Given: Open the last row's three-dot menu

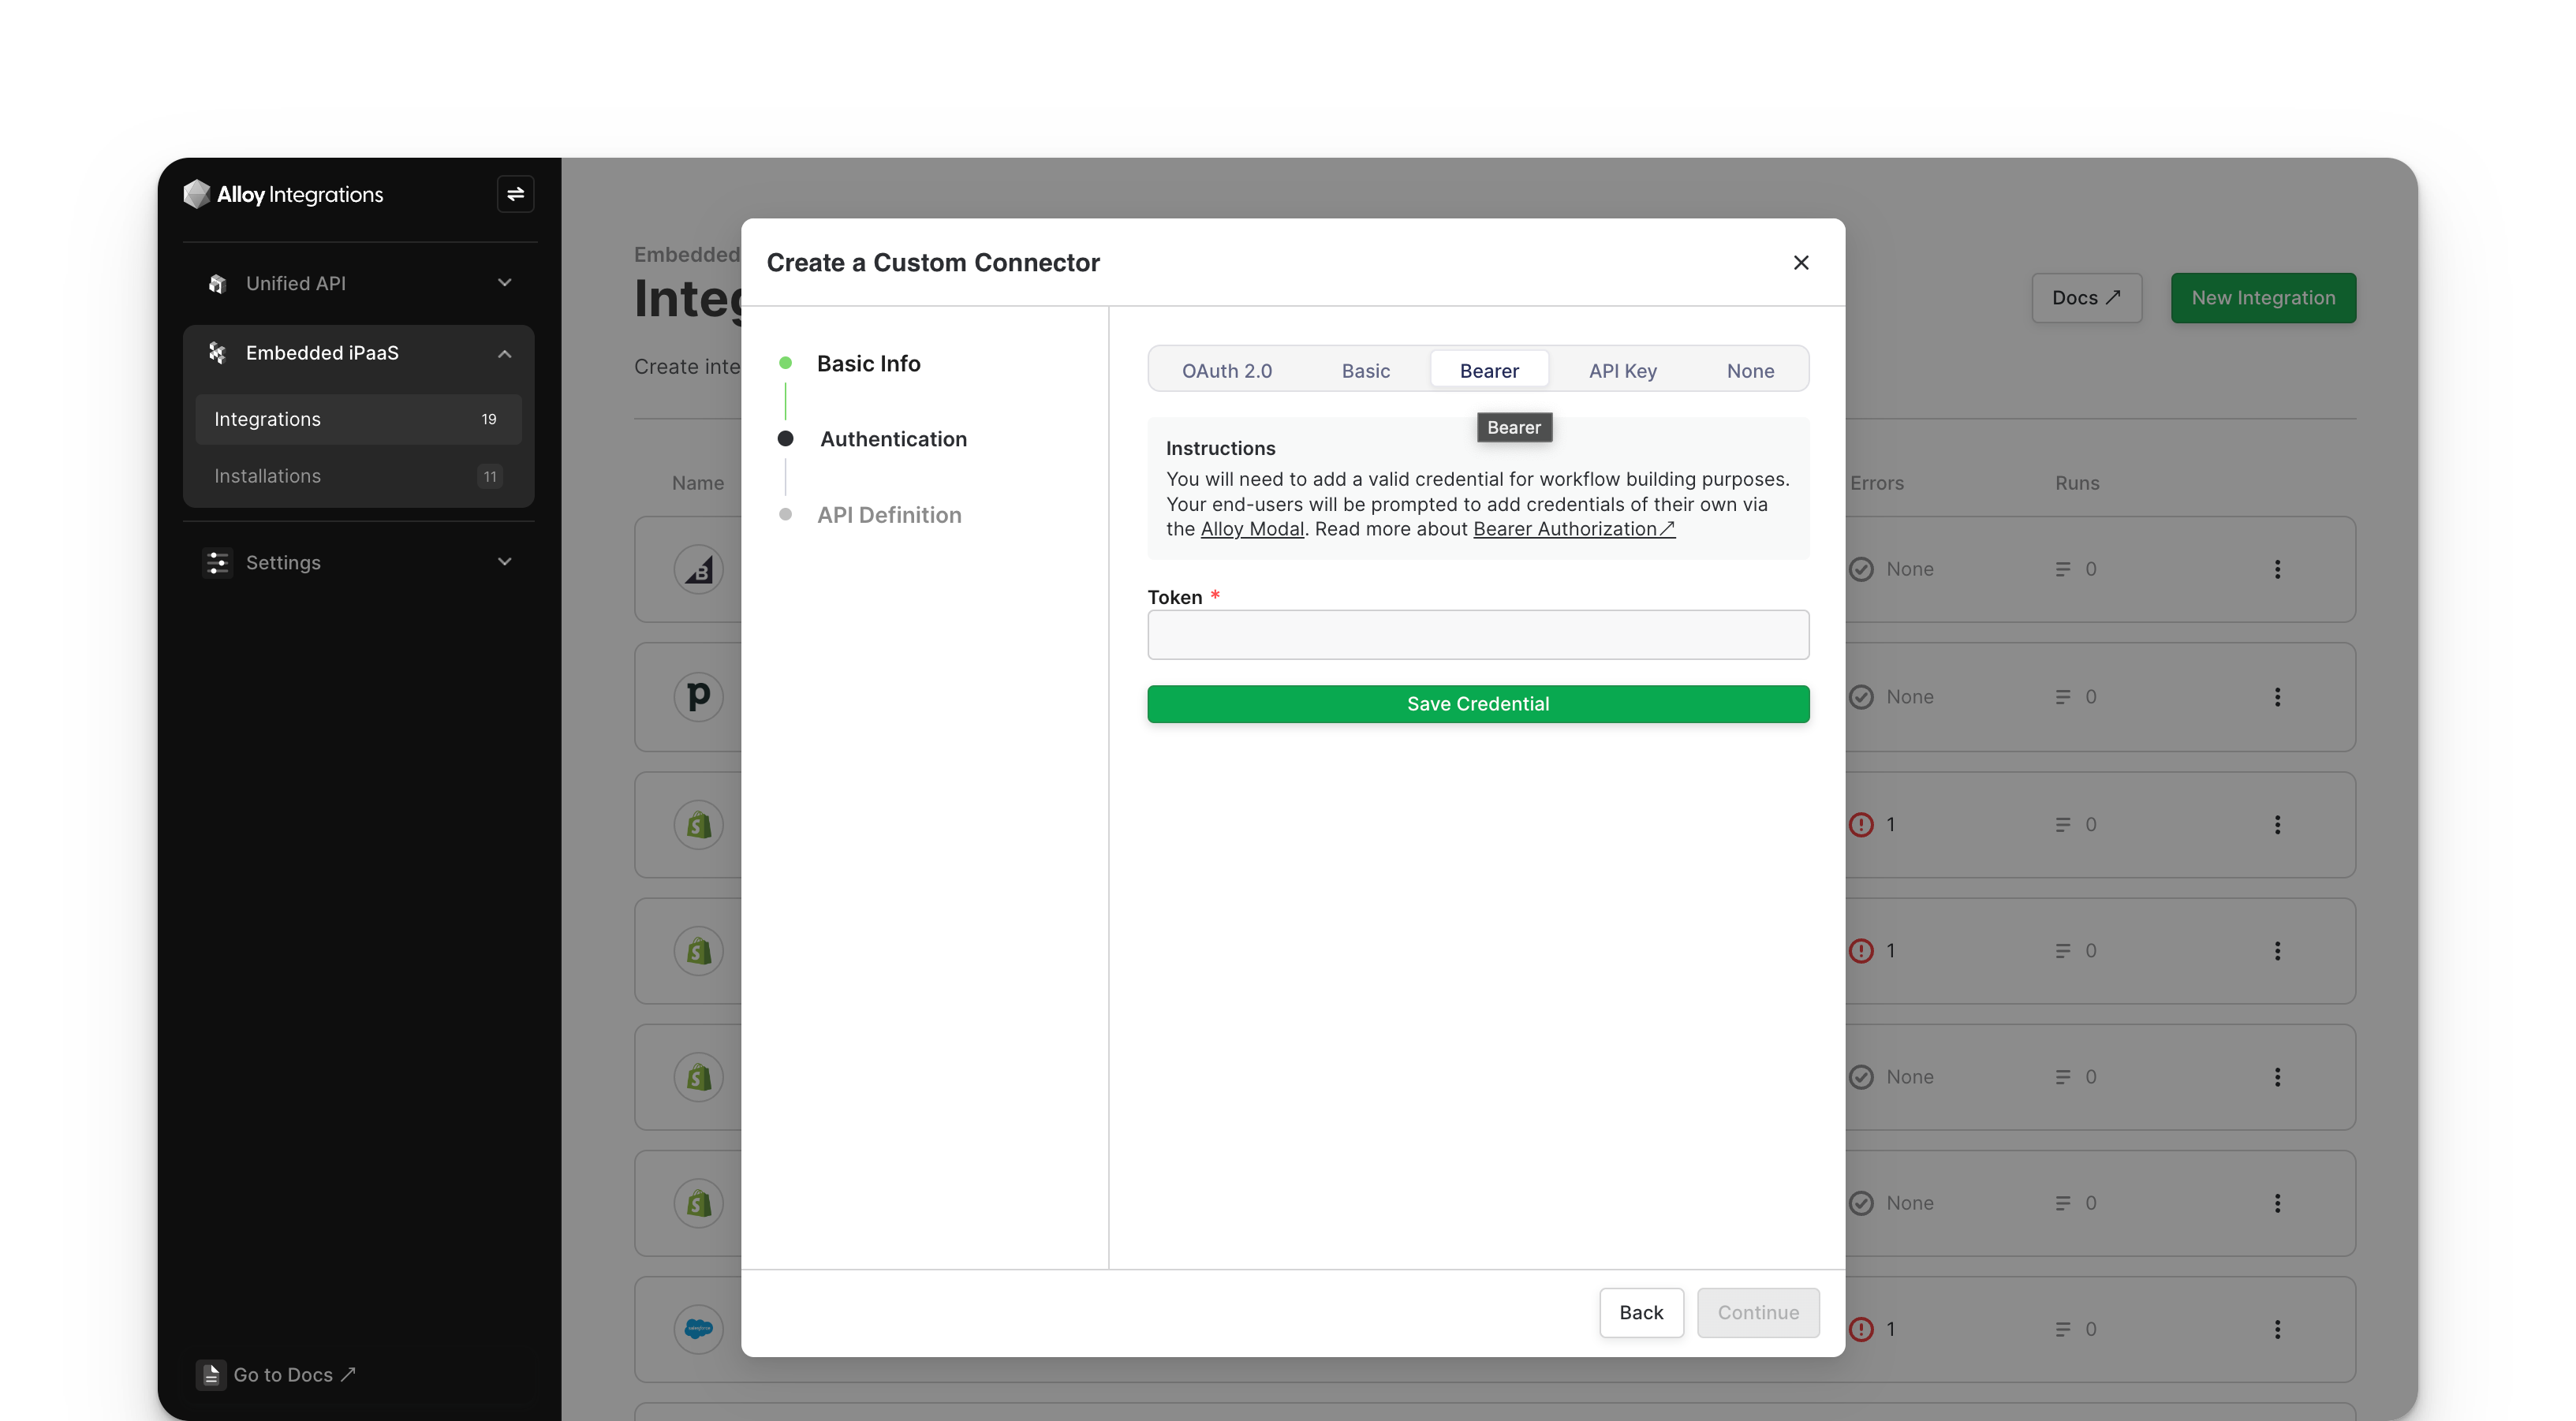Looking at the screenshot, I should (2277, 1329).
